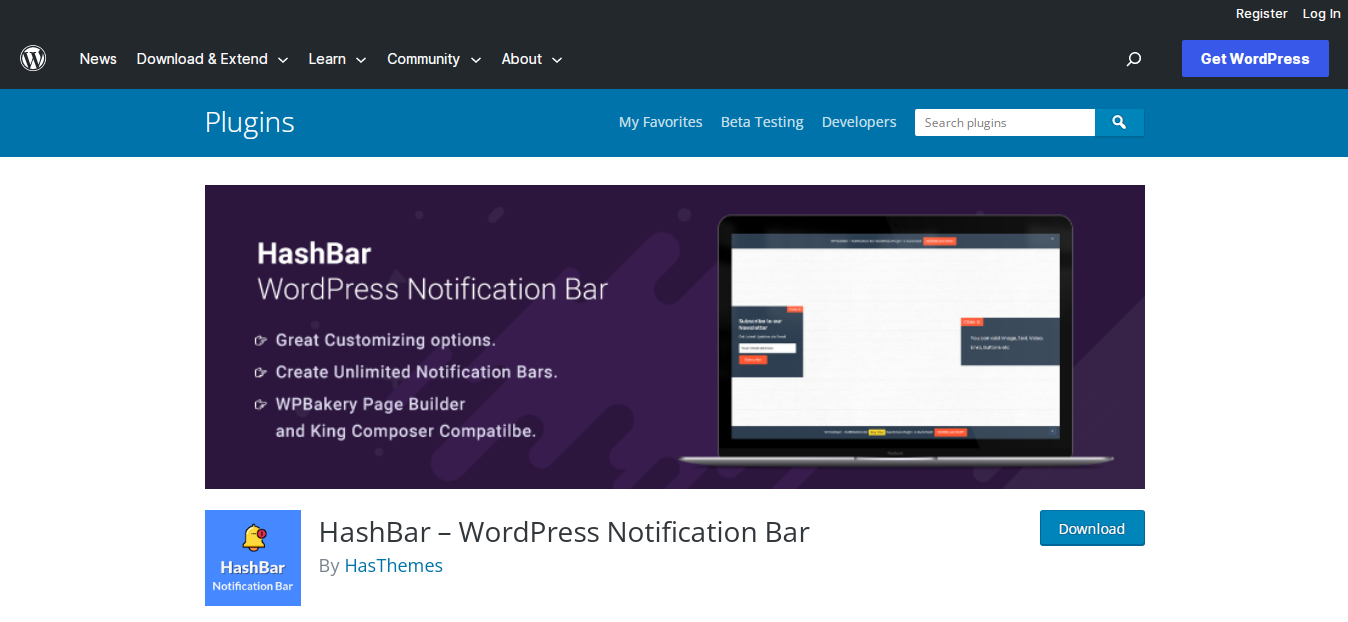
Task: Click the HashBar plugin bell icon
Action: tap(253, 558)
